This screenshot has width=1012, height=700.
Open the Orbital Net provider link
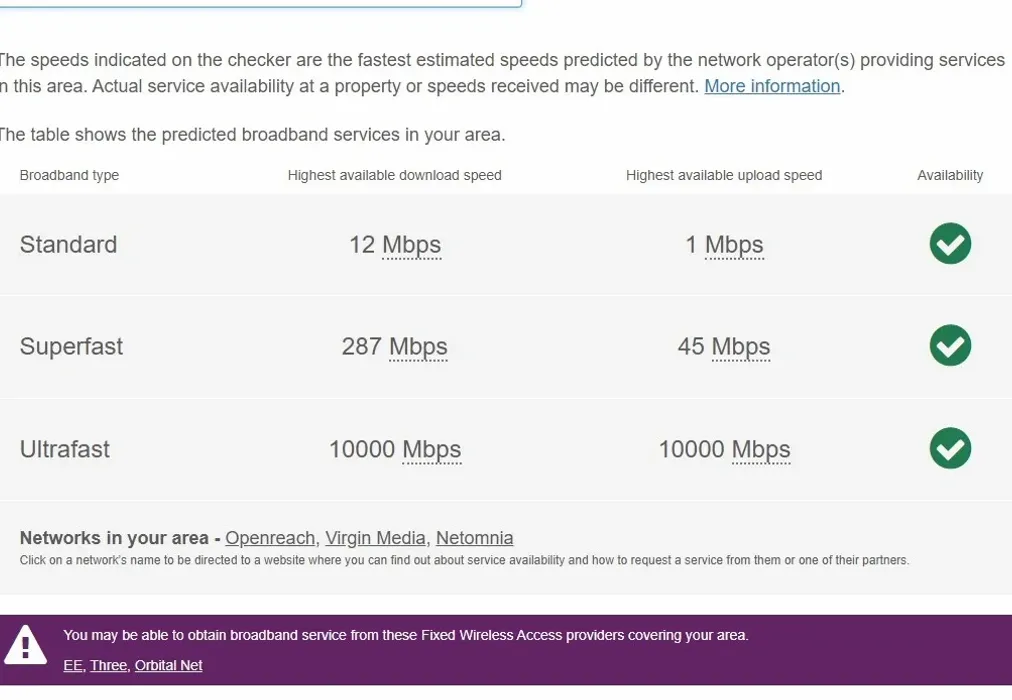coord(168,665)
